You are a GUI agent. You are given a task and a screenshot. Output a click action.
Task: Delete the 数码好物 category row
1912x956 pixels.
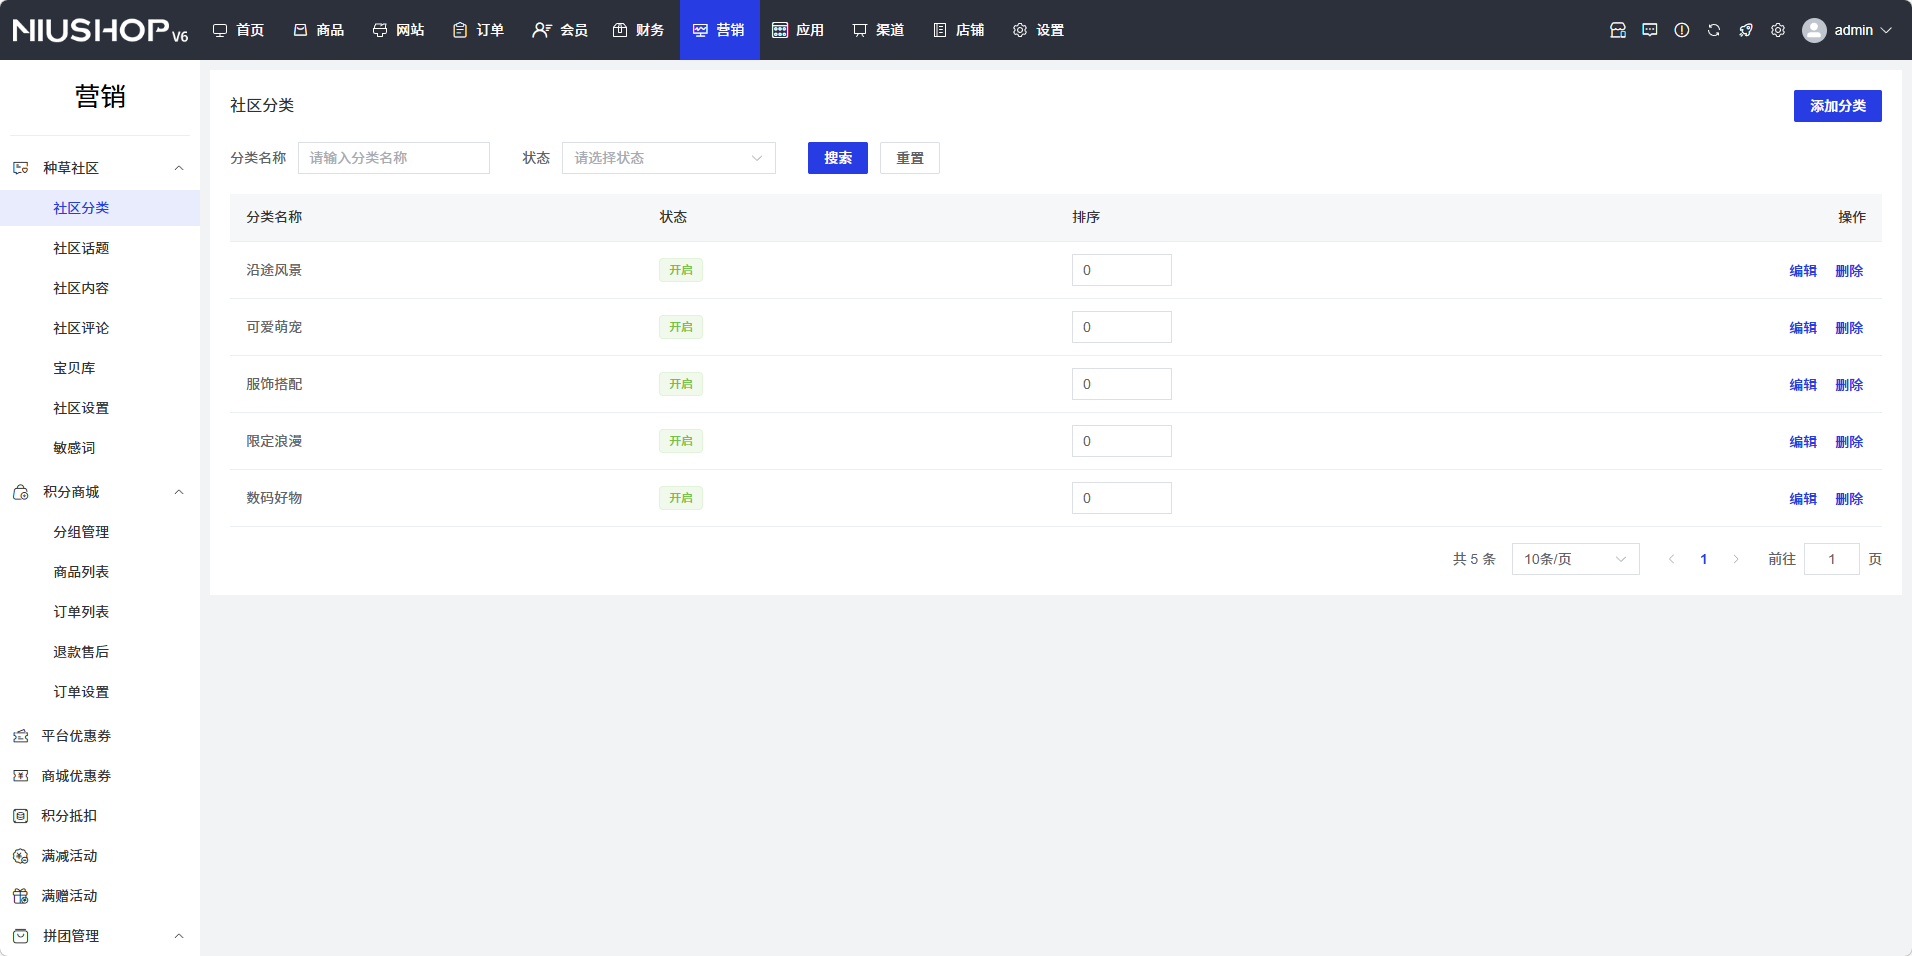(x=1849, y=499)
